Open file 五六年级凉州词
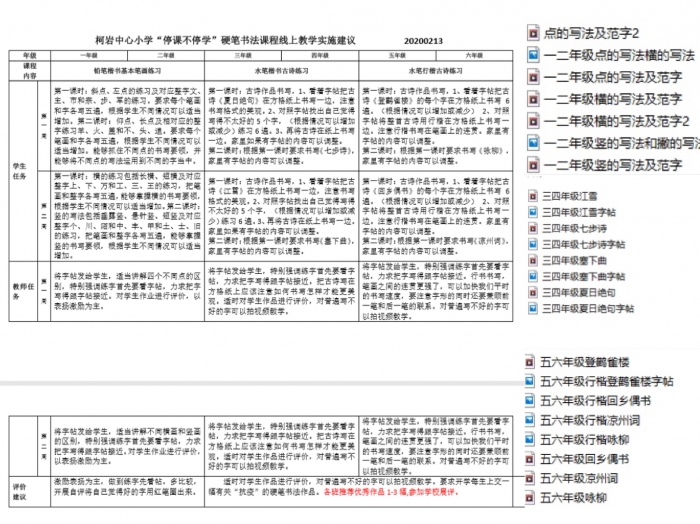This screenshot has width=700, height=524. click(x=578, y=478)
